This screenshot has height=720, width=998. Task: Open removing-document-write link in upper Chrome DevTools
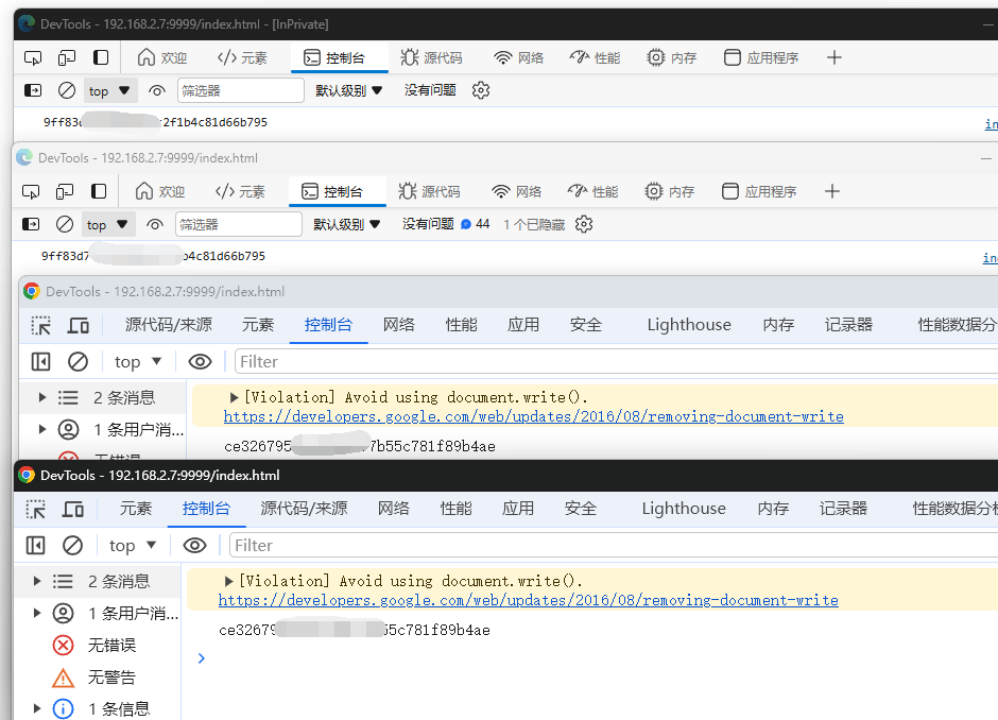(x=533, y=417)
